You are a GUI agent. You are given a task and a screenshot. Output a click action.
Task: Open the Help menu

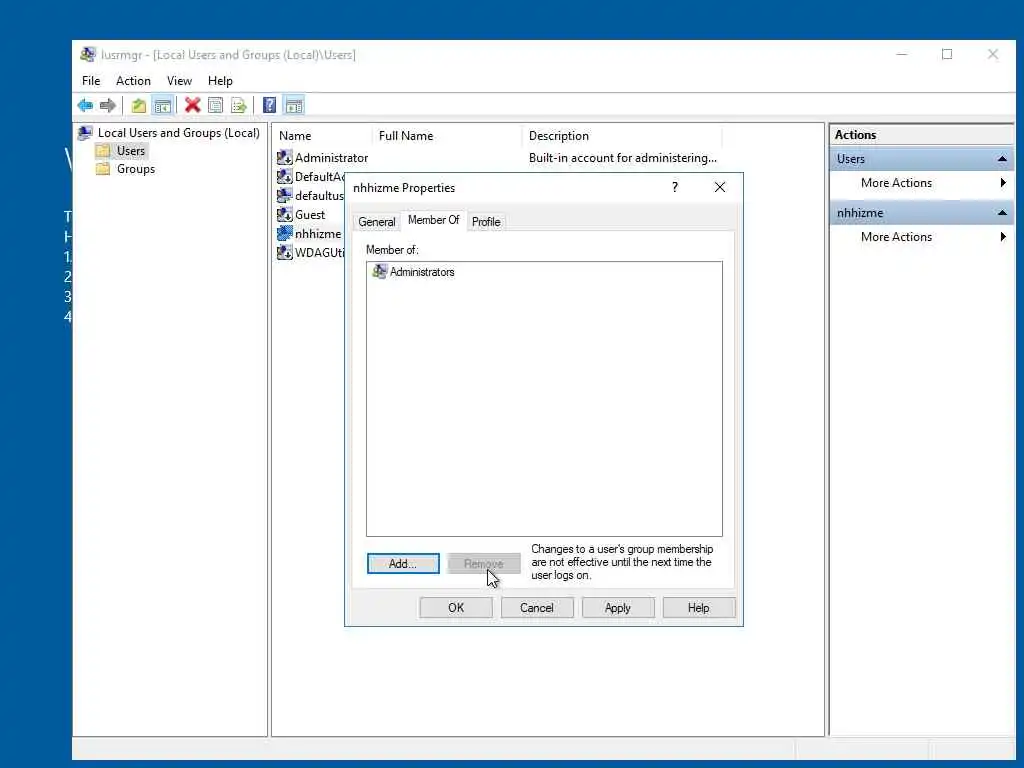point(220,81)
